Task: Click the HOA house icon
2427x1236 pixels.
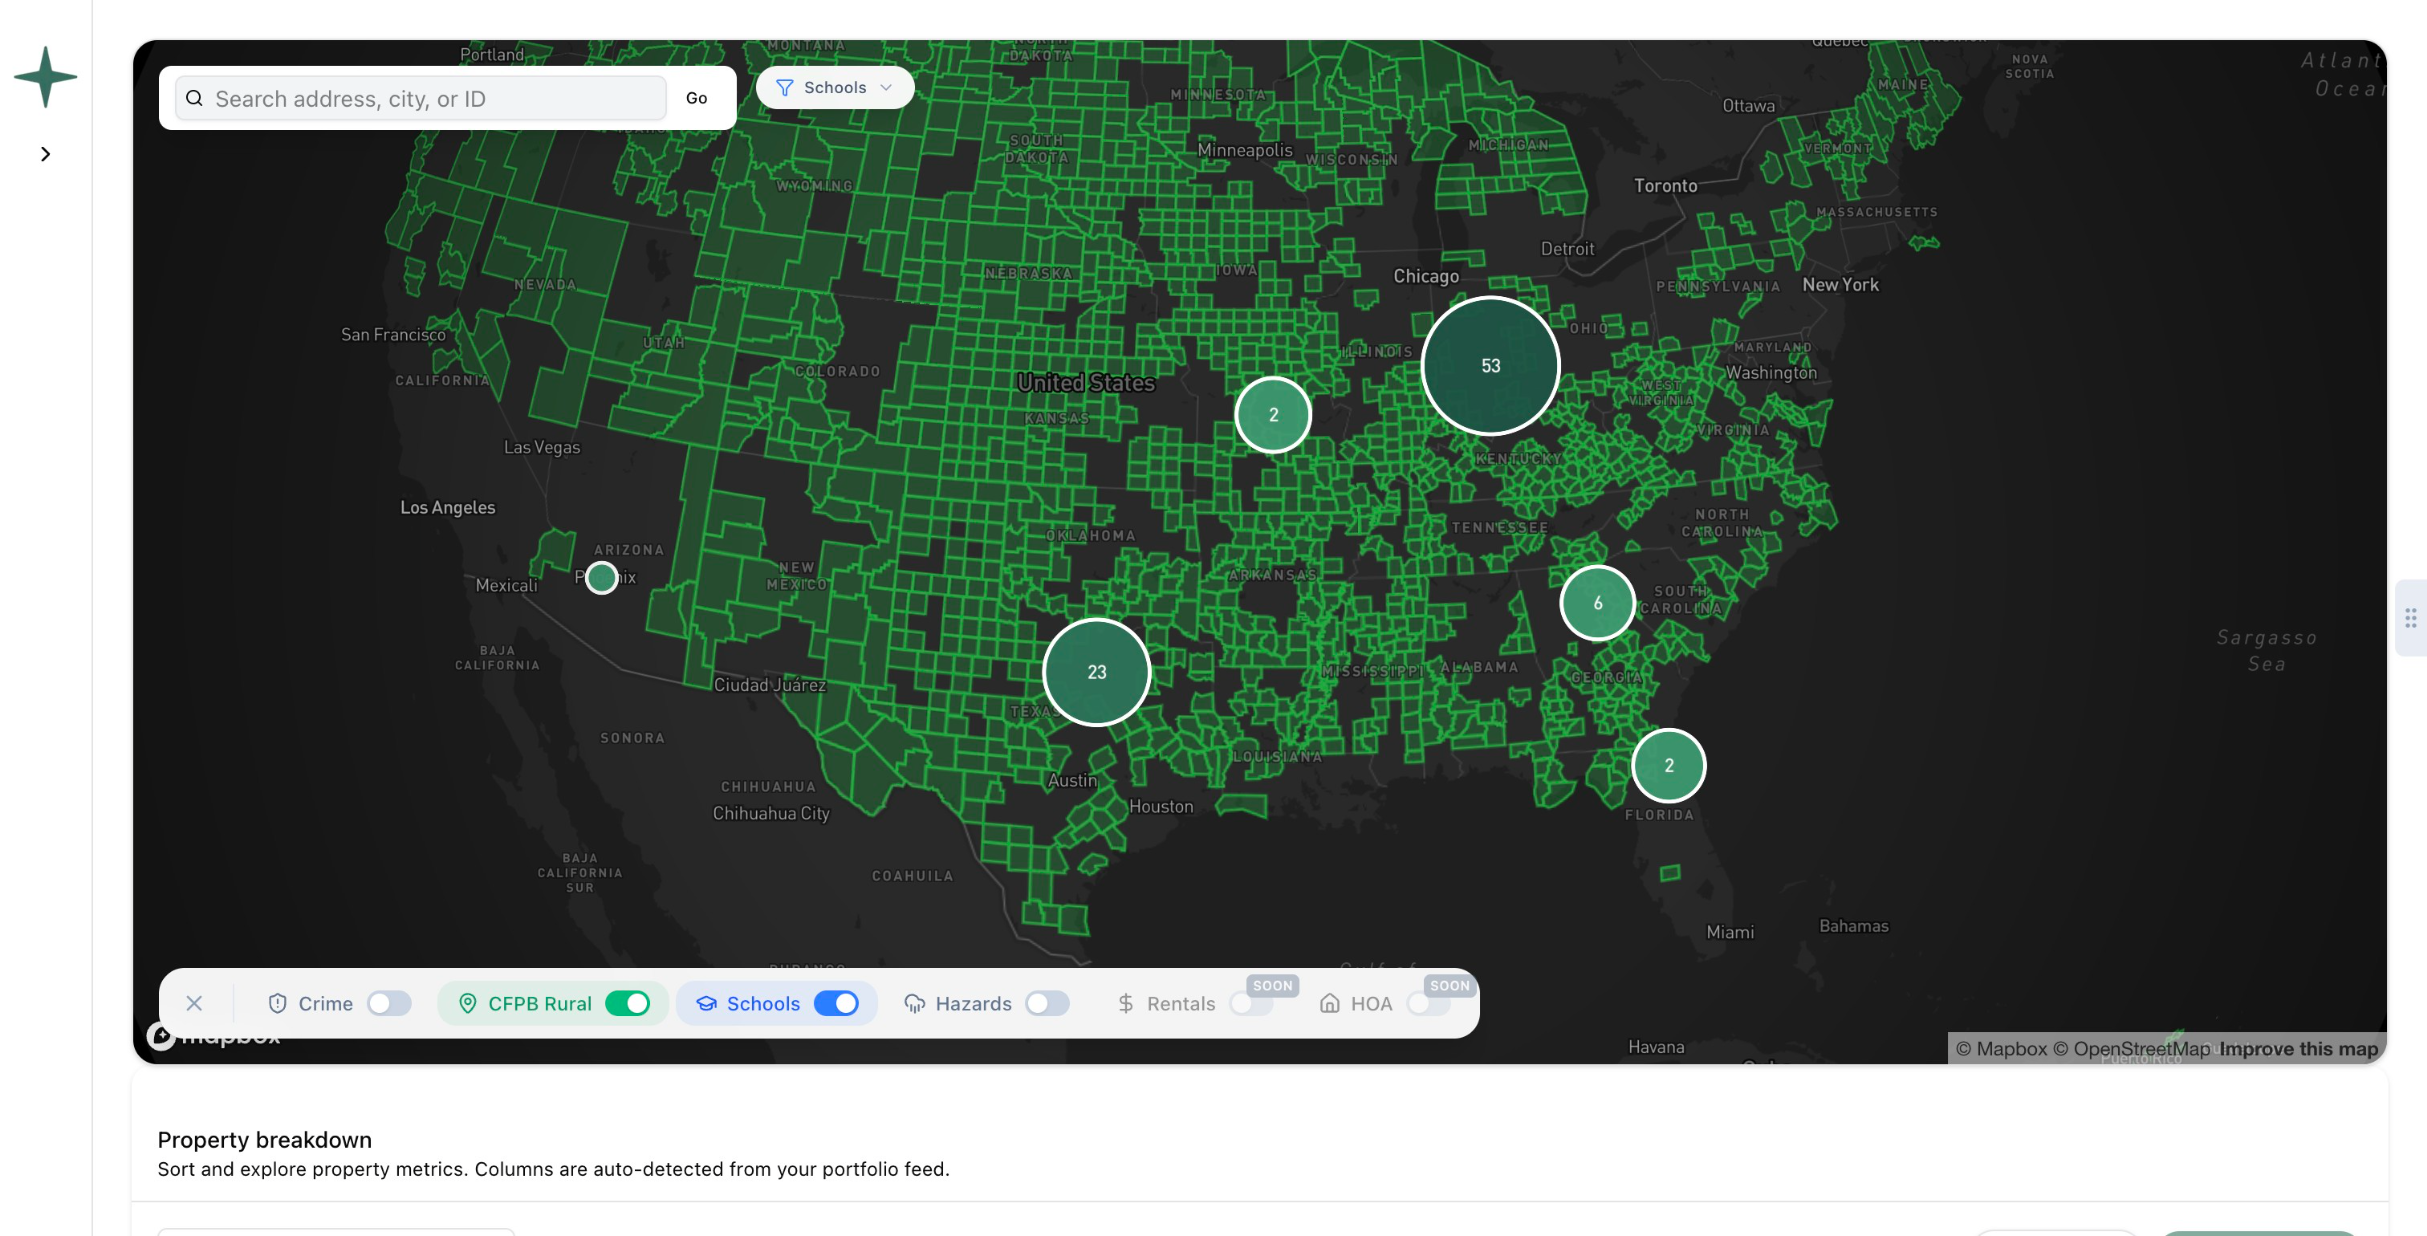Action: [1330, 1003]
